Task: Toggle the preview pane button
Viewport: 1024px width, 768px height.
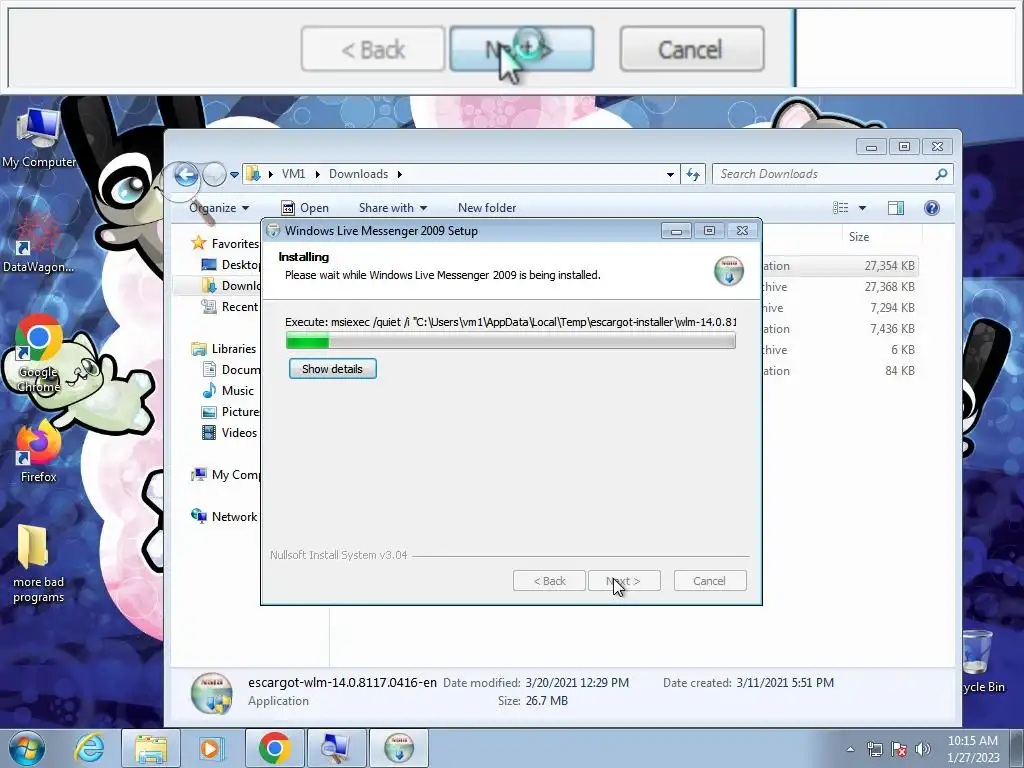Action: point(896,208)
